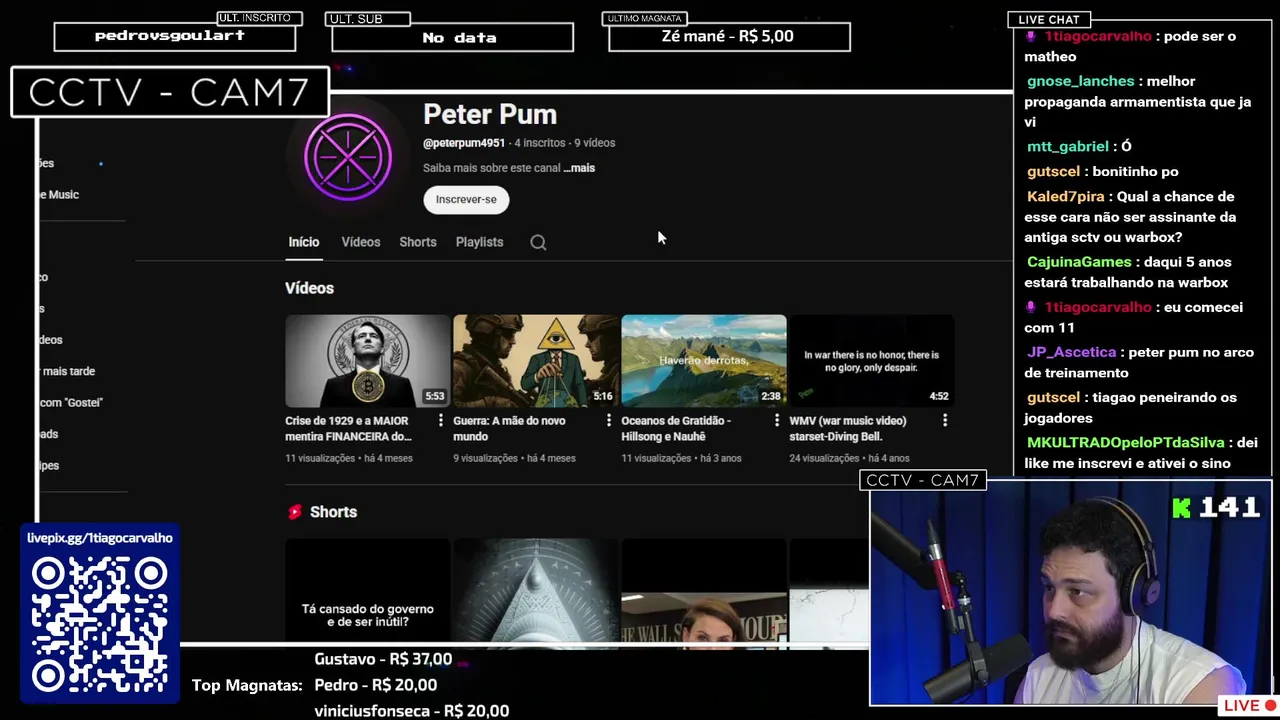Click the Vídeos section heading

click(309, 288)
